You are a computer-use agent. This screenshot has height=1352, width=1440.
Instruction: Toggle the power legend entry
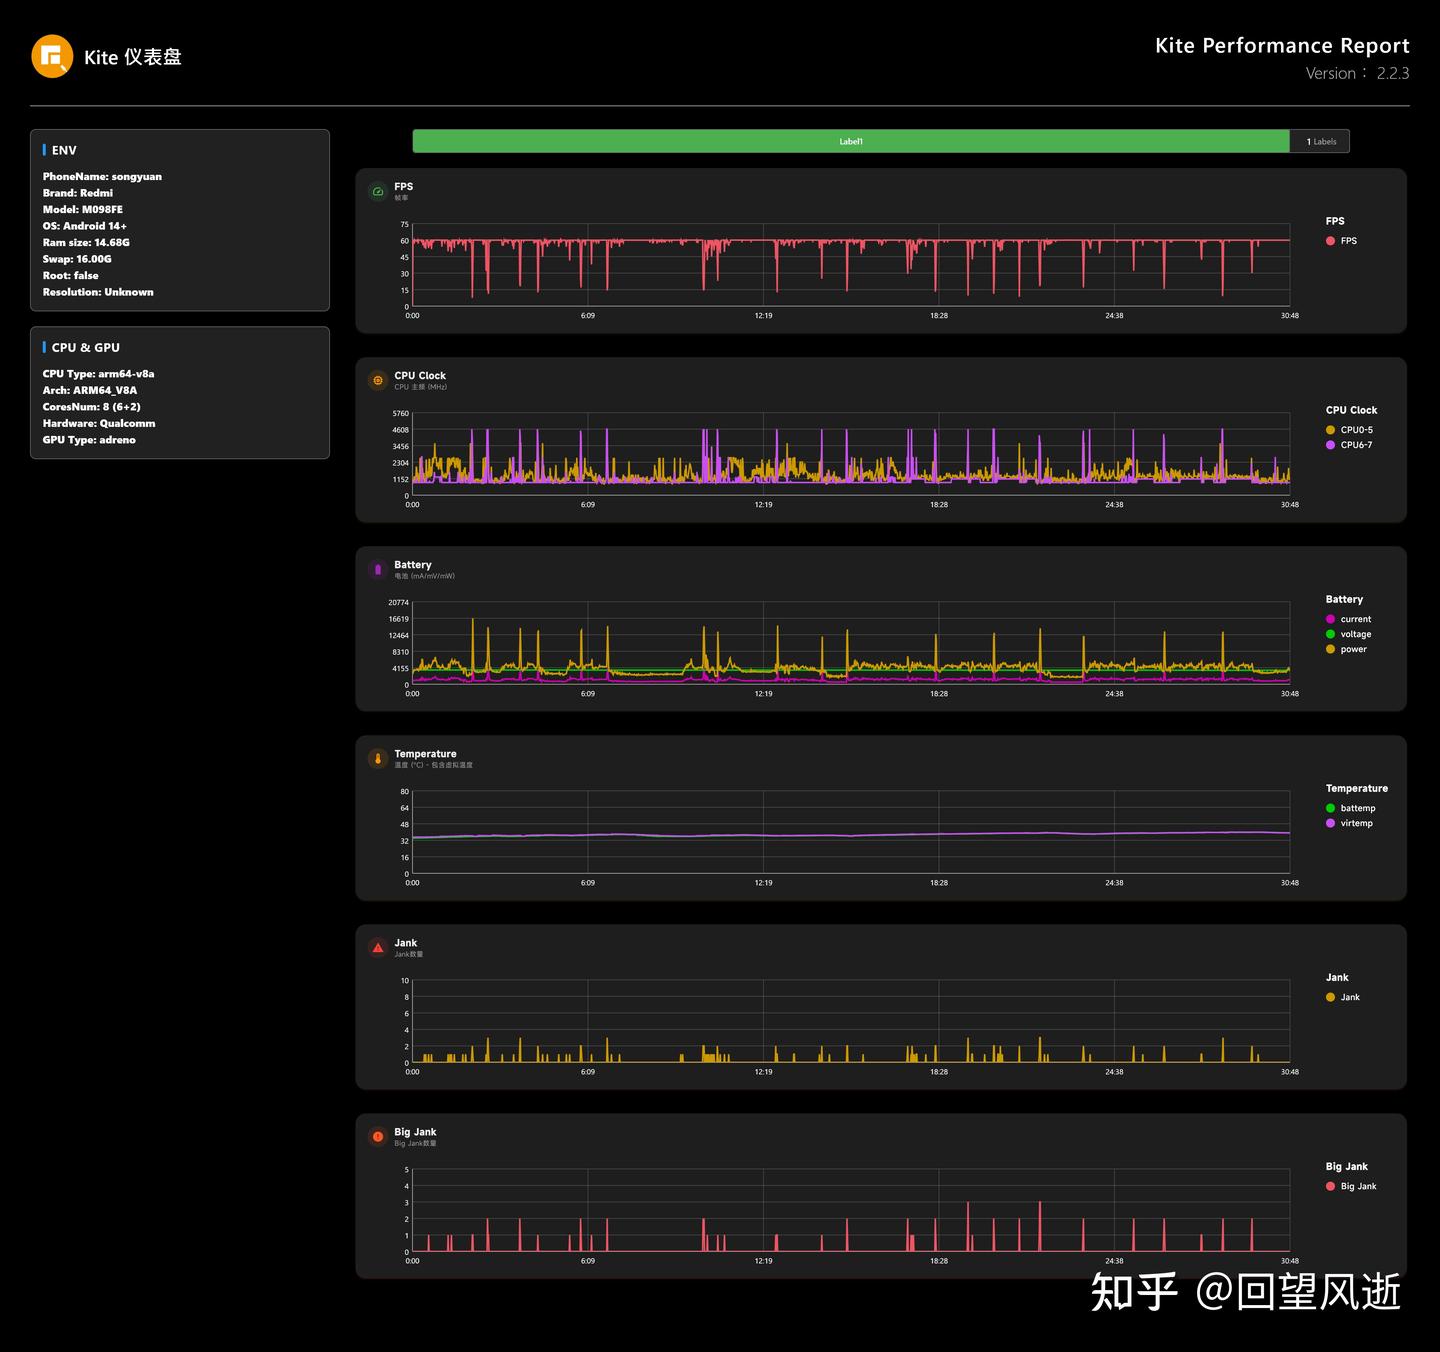pos(1346,649)
